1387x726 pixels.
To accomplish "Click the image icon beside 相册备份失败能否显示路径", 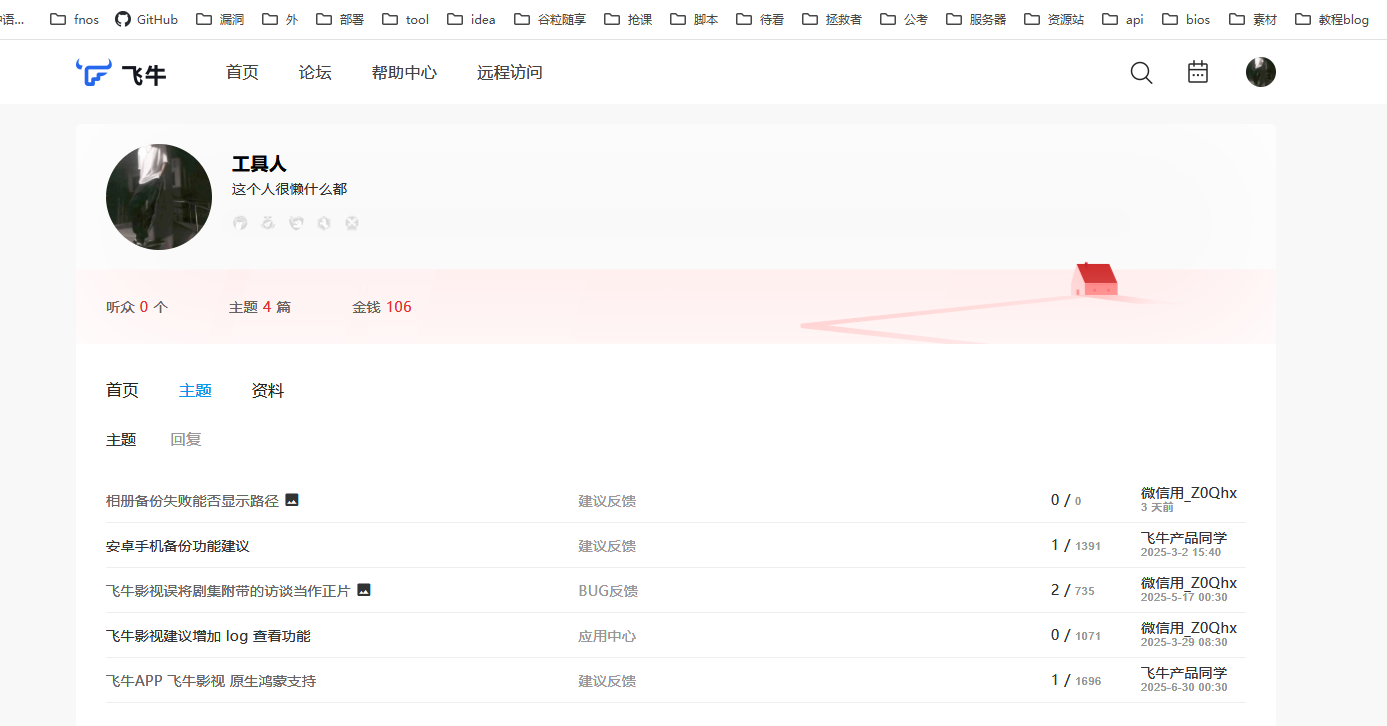I will 292,500.
